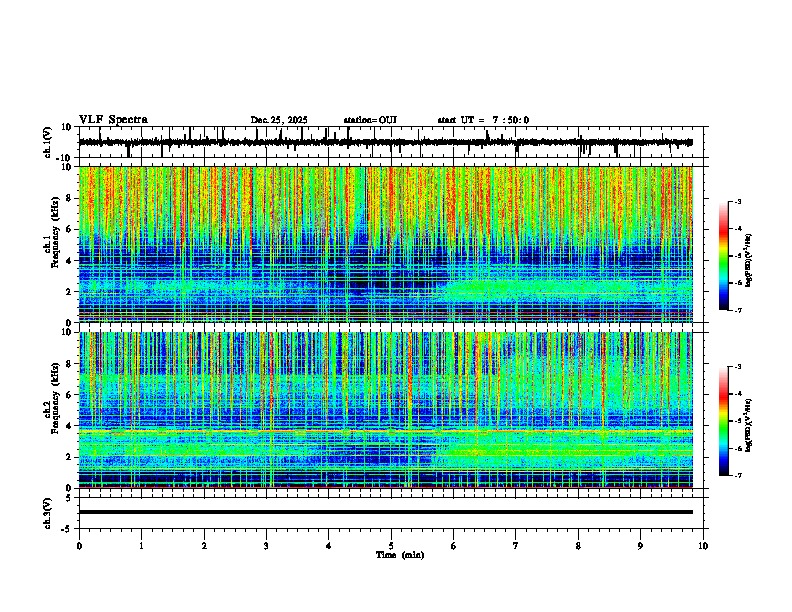Click the "5" tick on ch.3(V) axis
The height and width of the screenshot is (612, 792).
click(x=70, y=498)
